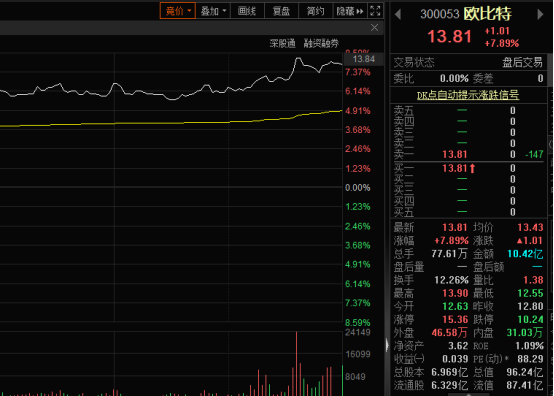The height and width of the screenshot is (396, 554).
Task: Switch to 简约 simple view
Action: pyautogui.click(x=316, y=11)
